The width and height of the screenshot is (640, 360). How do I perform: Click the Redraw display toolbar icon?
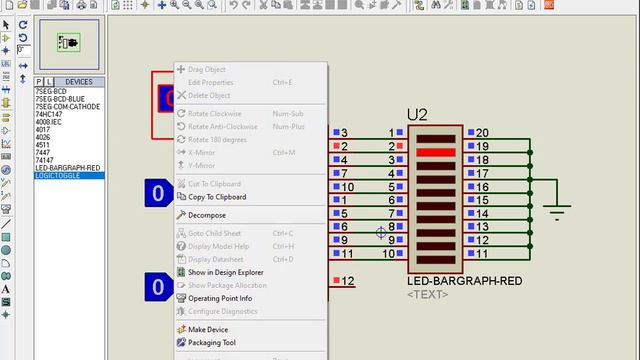click(x=116, y=5)
